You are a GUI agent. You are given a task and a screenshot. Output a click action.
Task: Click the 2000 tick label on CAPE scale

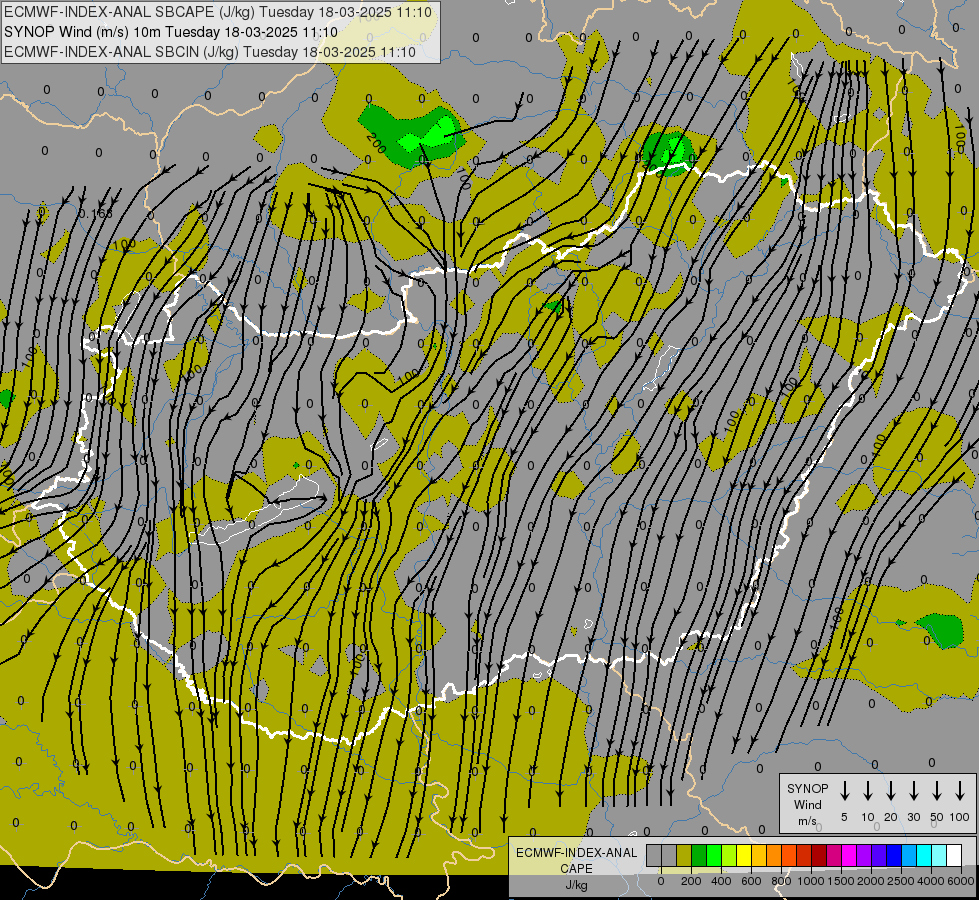[871, 881]
